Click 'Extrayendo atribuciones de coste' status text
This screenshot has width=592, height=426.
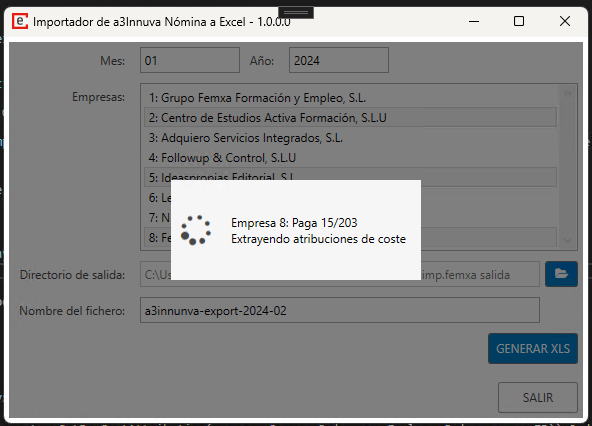pyautogui.click(x=318, y=239)
